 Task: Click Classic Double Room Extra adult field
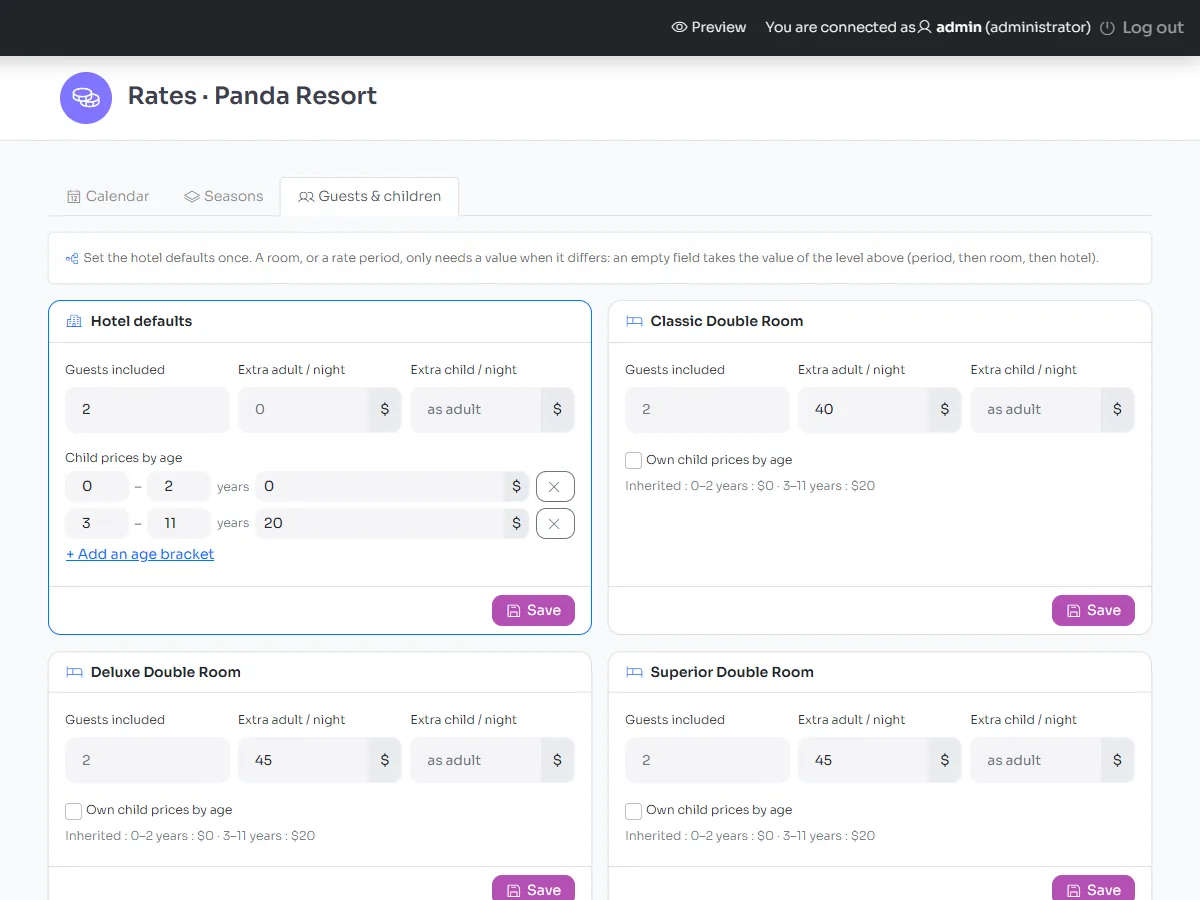[x=863, y=410]
